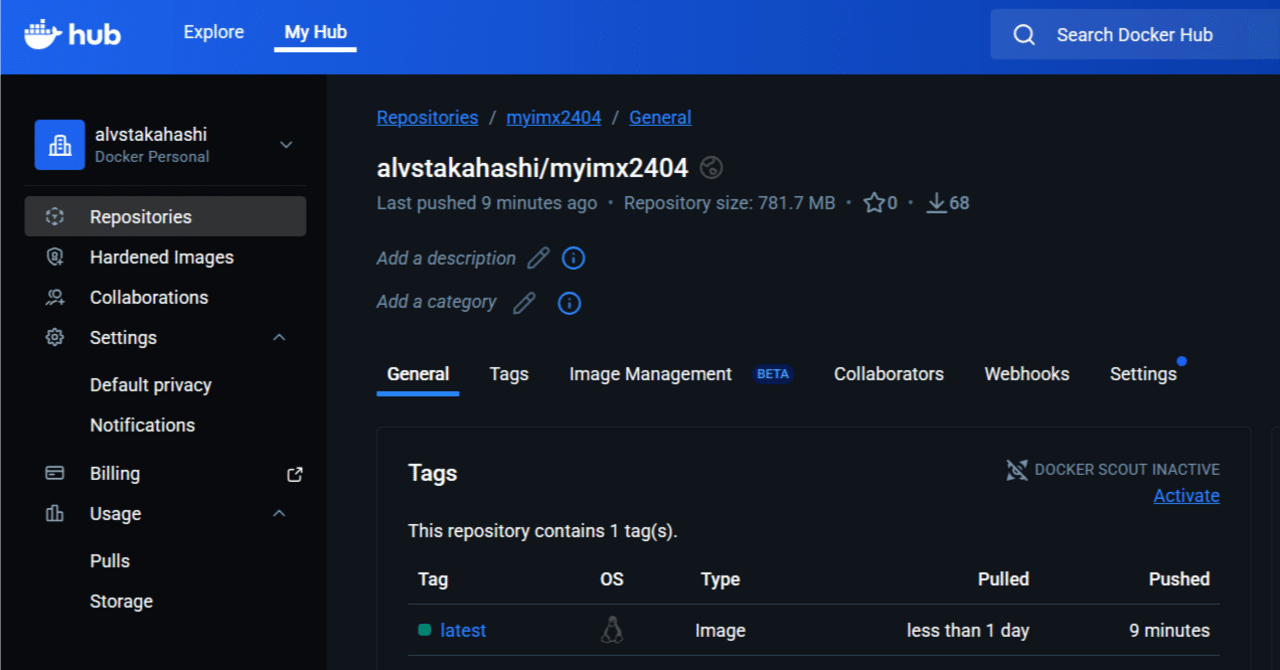Click the pencil icon to add a description

tap(538, 258)
